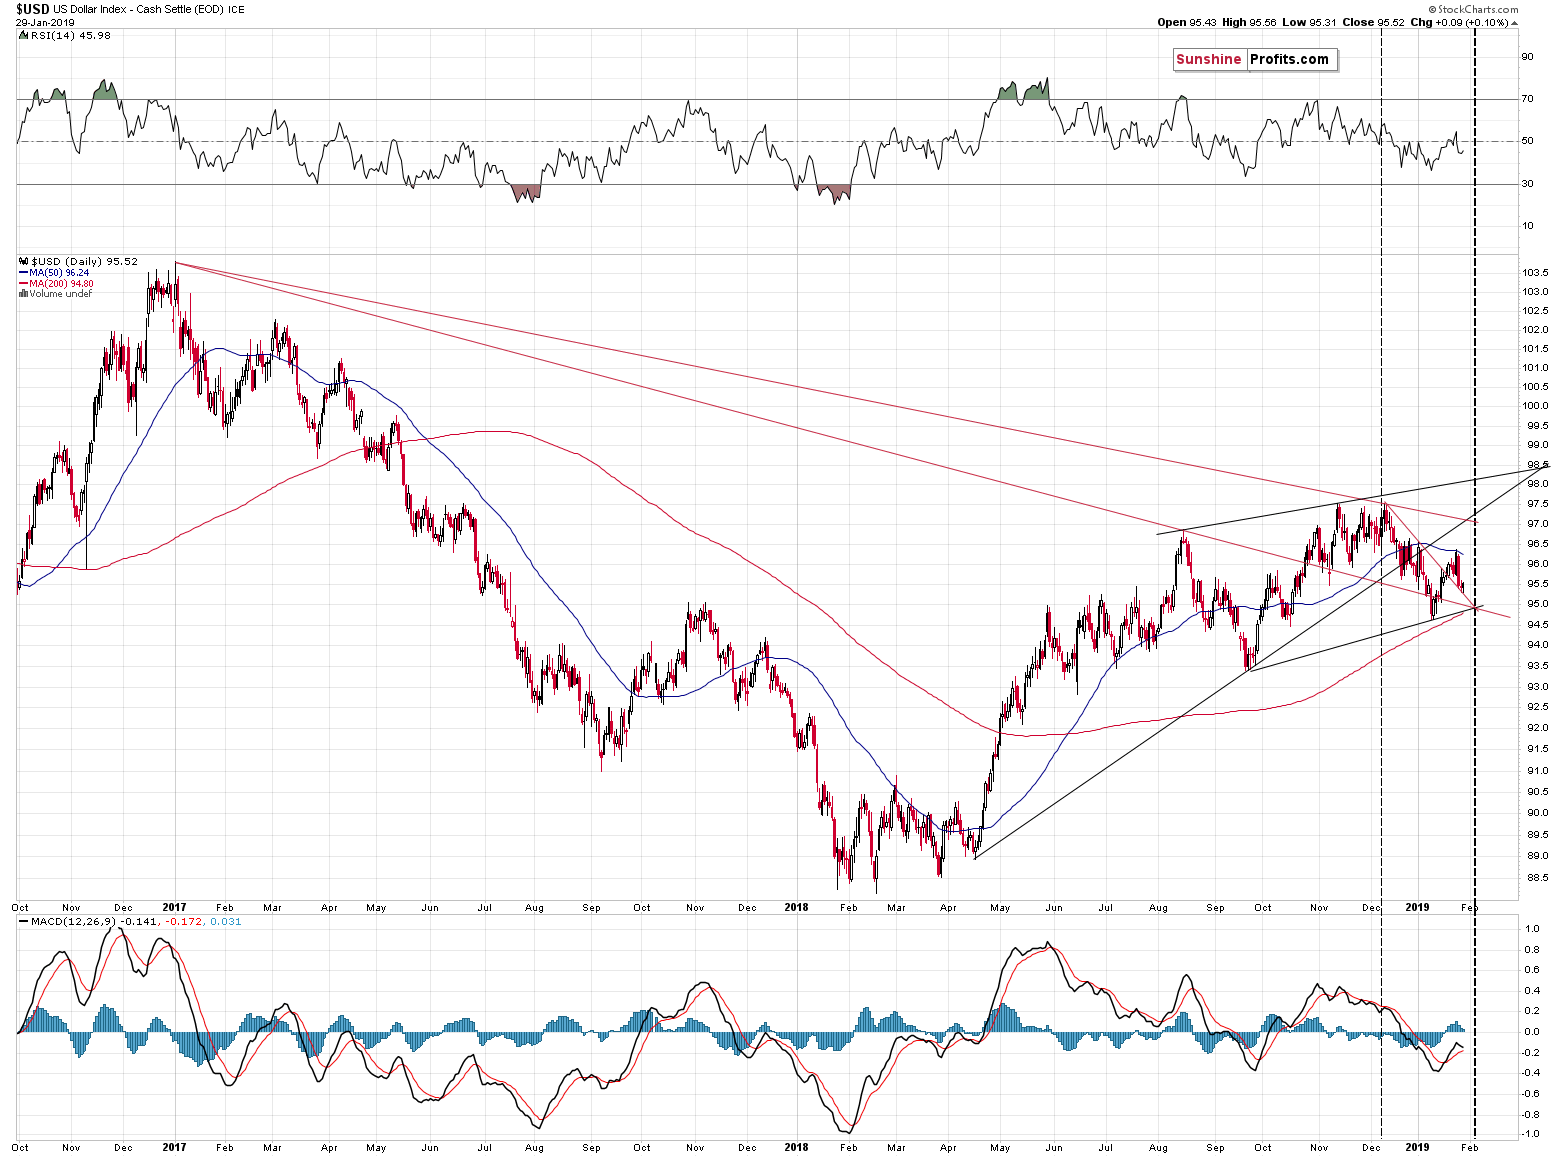1565x1157 pixels.
Task: Click the volume bars icon beside Volume undef
Action: [23, 294]
